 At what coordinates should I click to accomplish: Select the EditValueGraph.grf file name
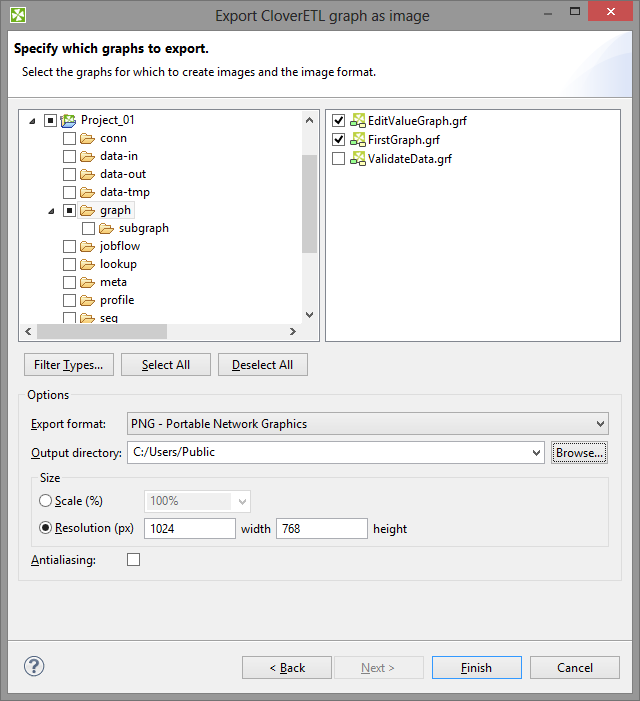(417, 121)
